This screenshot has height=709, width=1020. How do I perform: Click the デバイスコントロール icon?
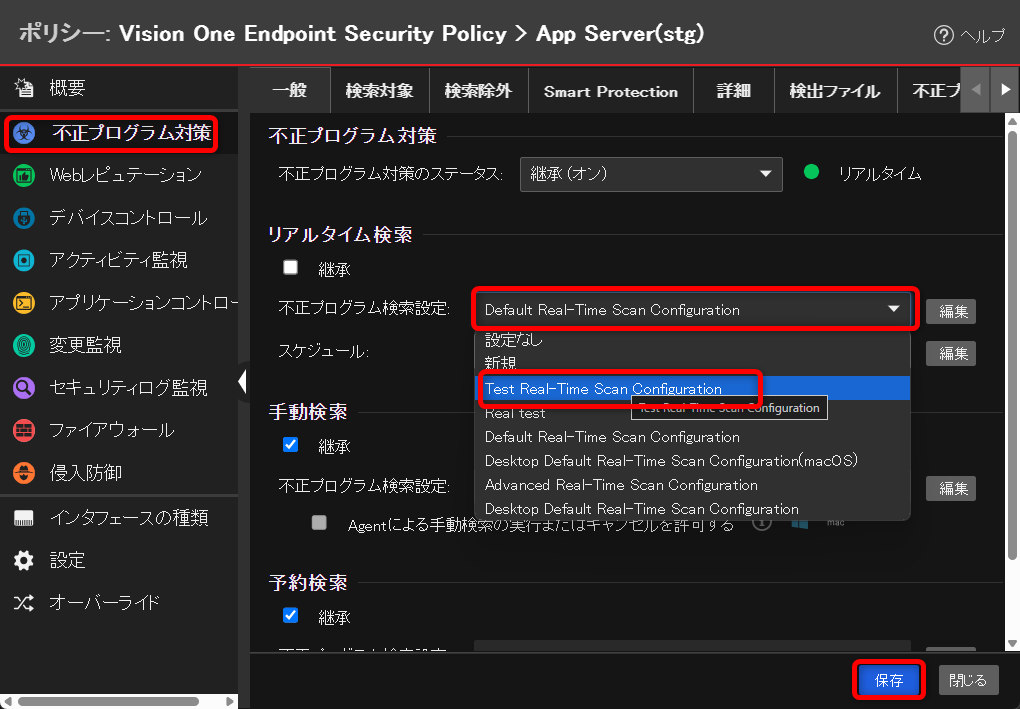click(x=24, y=218)
